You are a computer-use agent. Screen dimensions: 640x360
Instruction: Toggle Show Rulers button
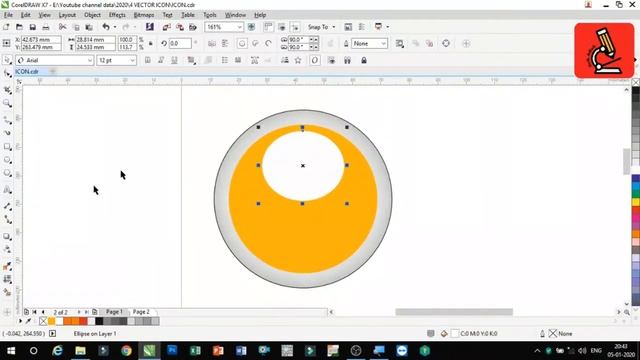(x=268, y=27)
